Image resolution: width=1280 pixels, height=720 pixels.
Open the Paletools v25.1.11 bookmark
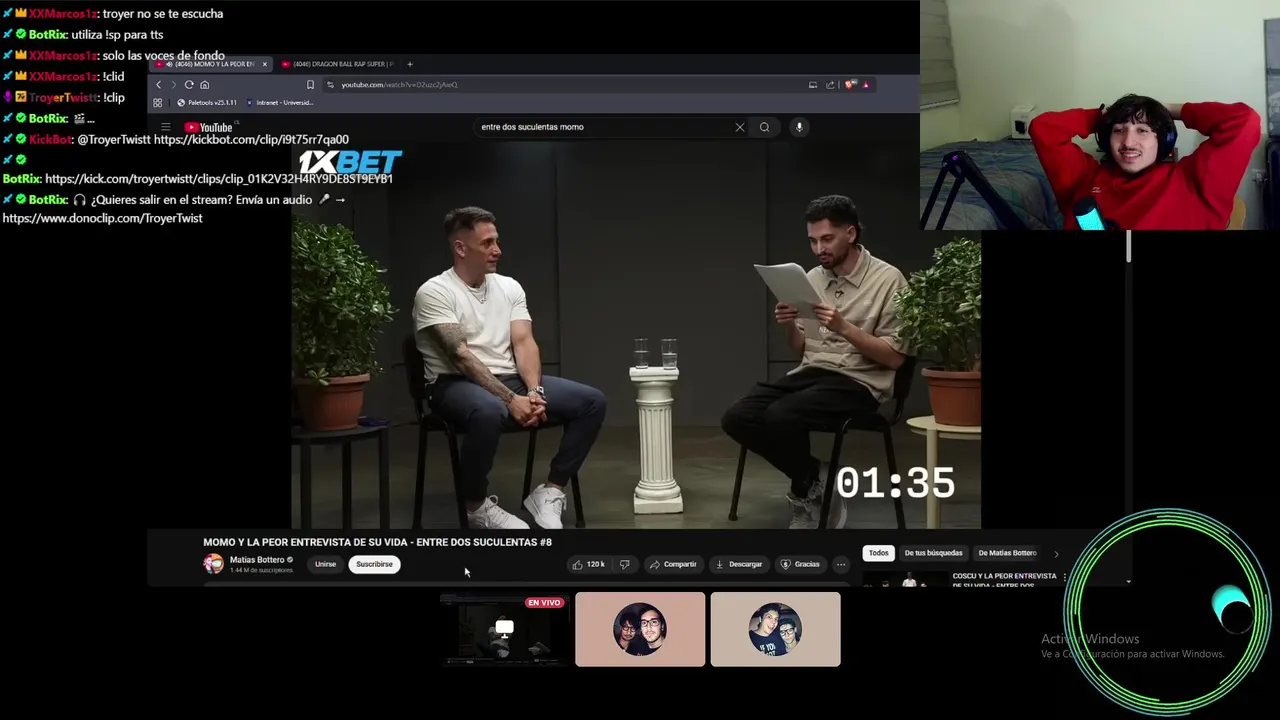coord(207,102)
